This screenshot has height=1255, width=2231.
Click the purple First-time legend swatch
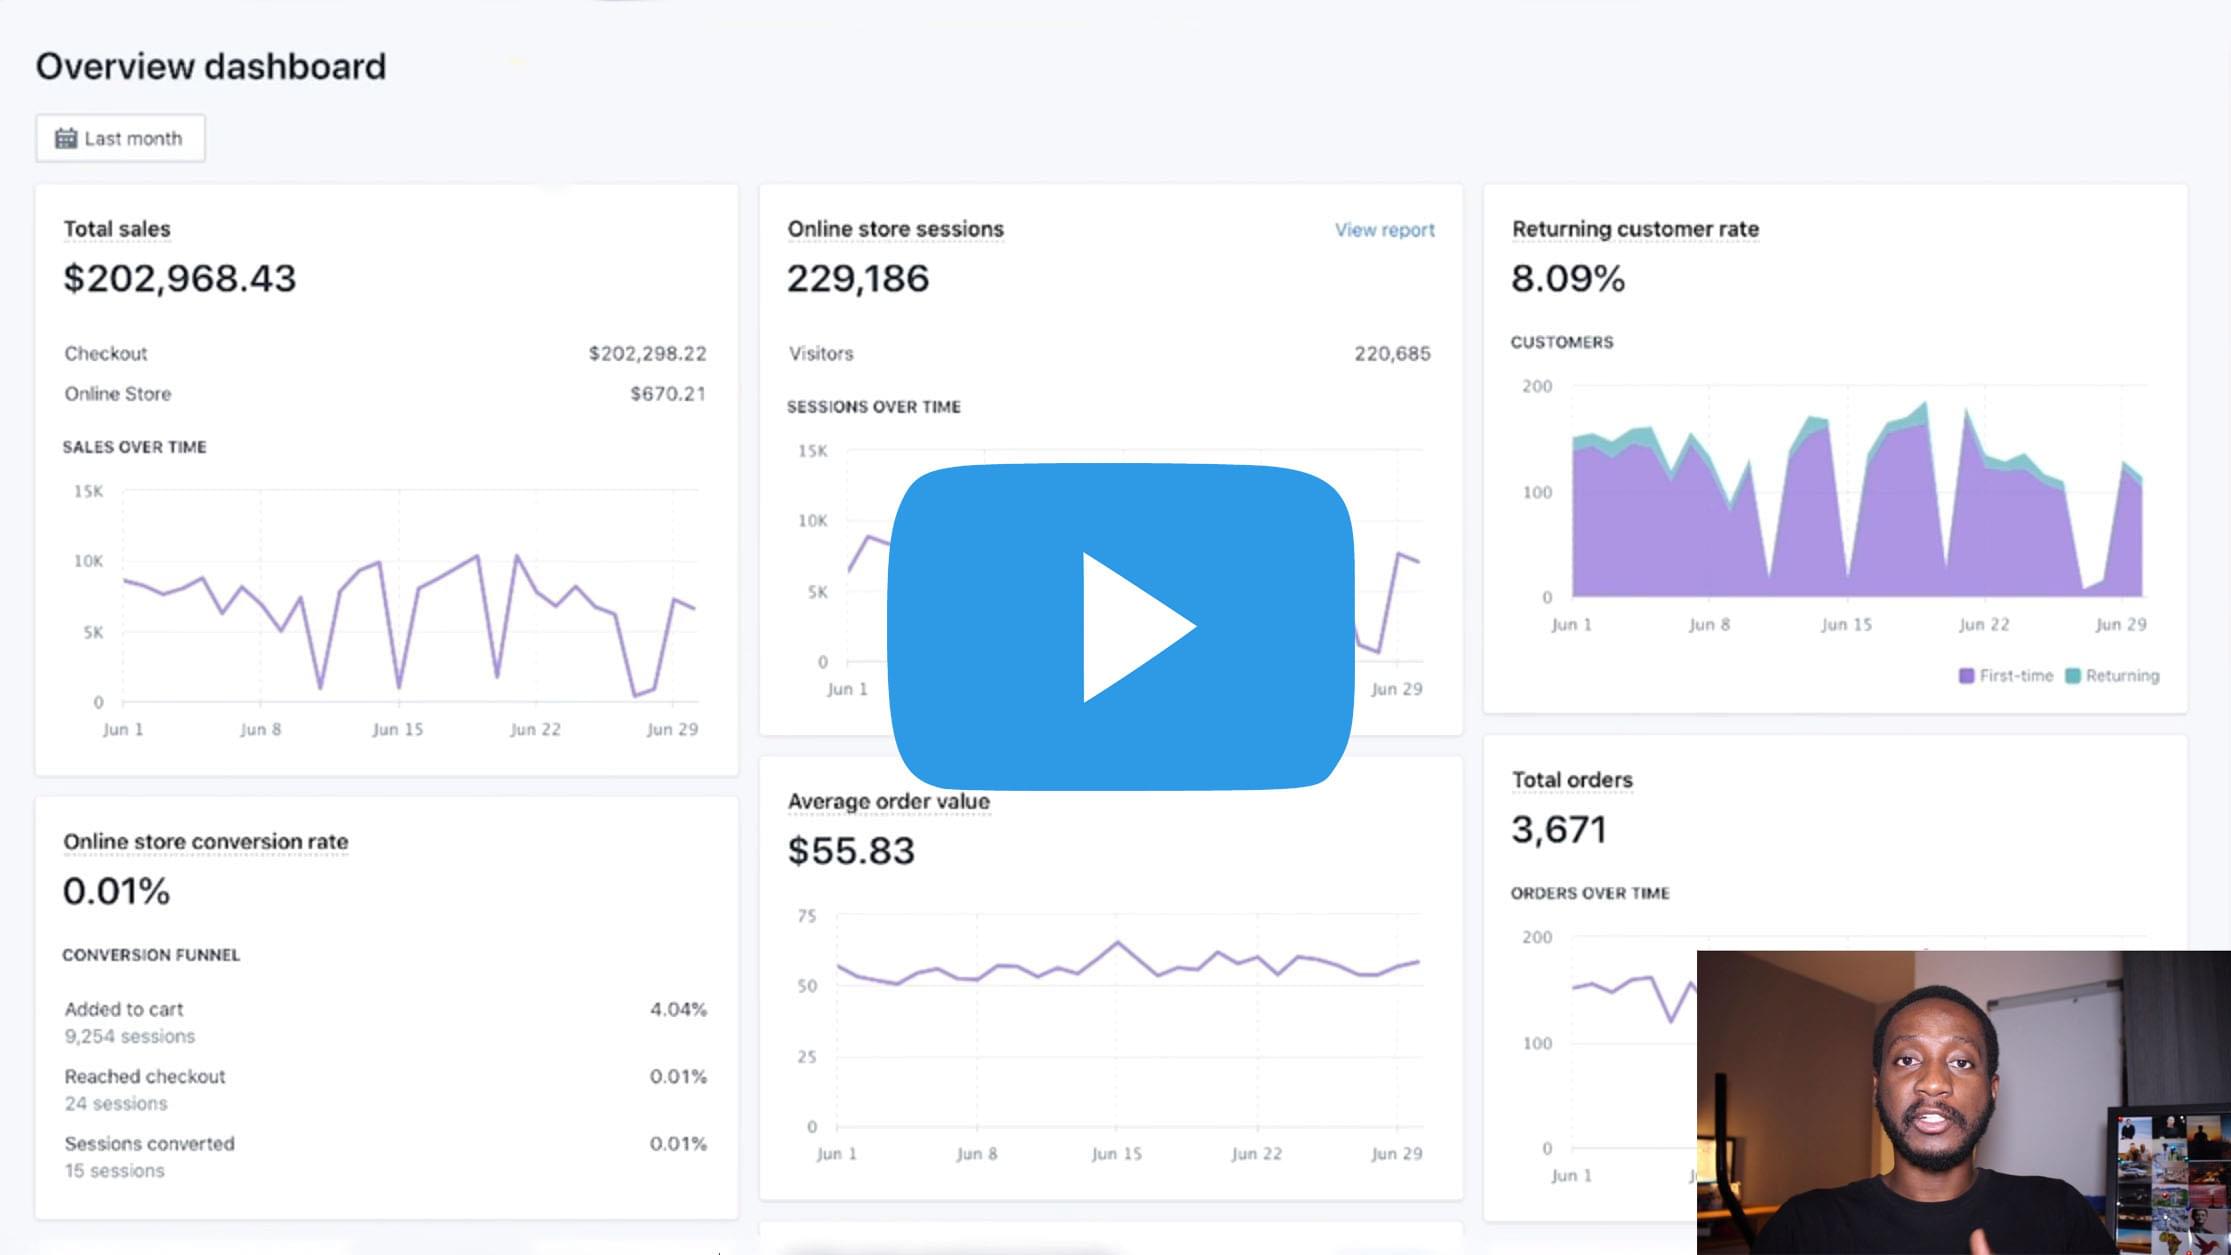(1966, 676)
